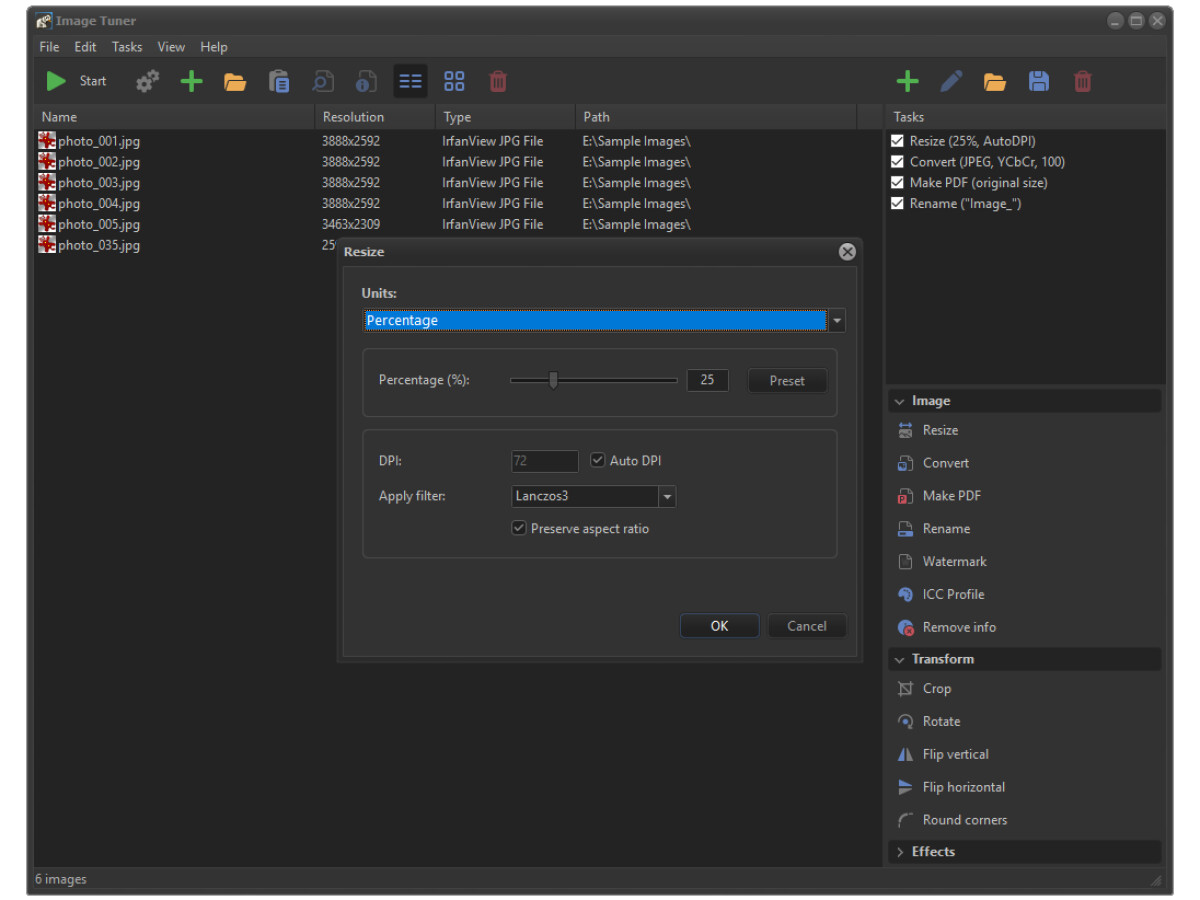Click the ICC Profile task icon
Viewport: 1200px width, 900px height.
coord(906,595)
